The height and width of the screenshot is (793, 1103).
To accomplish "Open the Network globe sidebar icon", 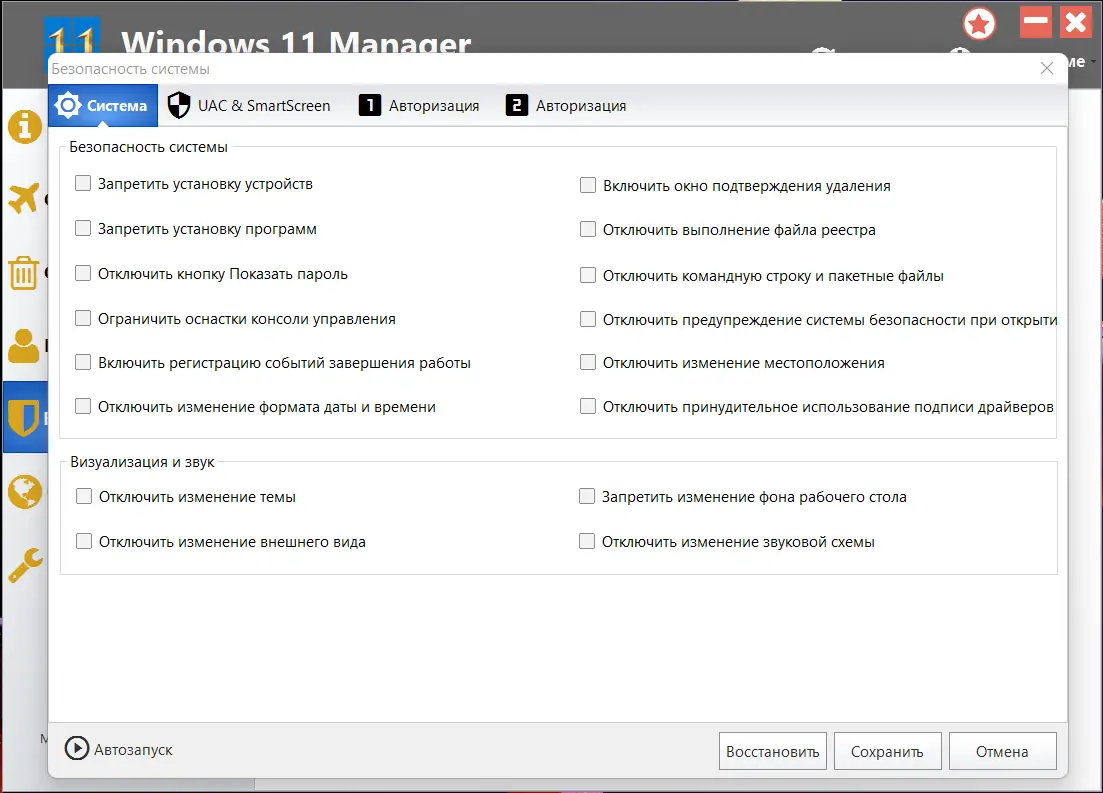I will [x=25, y=491].
